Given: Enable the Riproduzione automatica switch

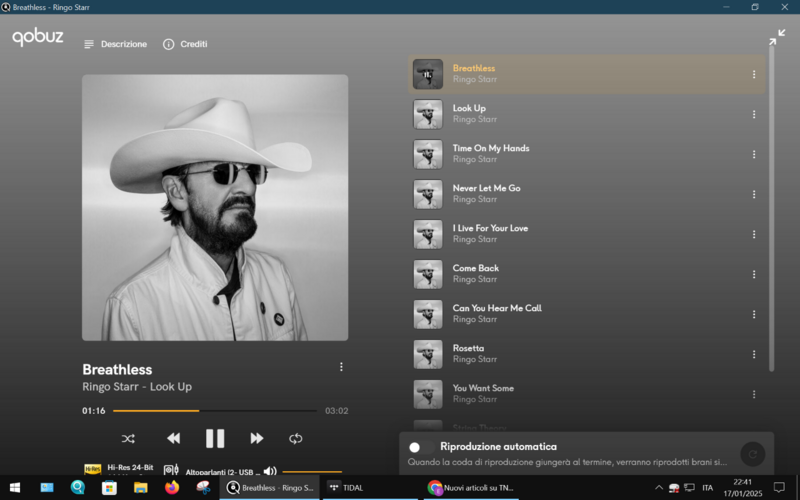Looking at the screenshot, I should tap(419, 447).
